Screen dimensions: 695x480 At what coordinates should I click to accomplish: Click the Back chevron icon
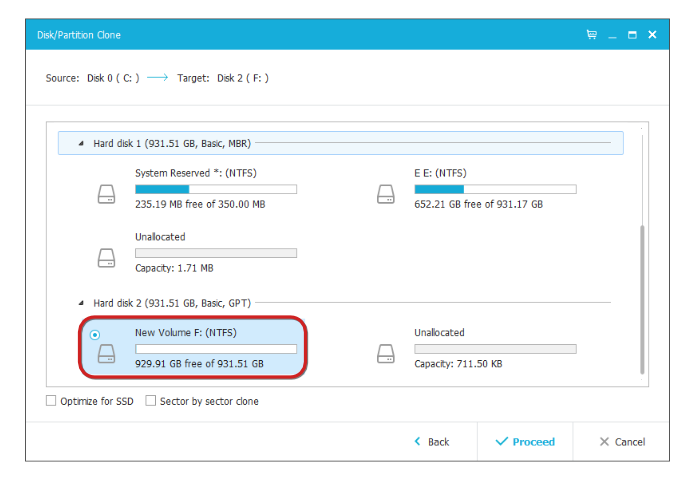pyautogui.click(x=417, y=441)
